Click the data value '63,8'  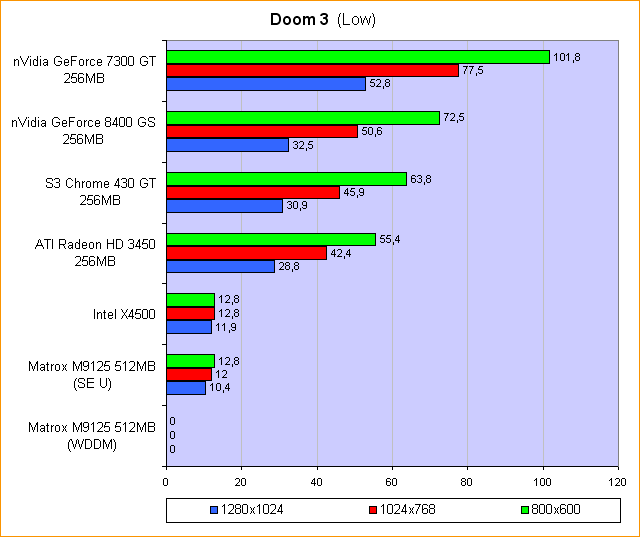421,179
